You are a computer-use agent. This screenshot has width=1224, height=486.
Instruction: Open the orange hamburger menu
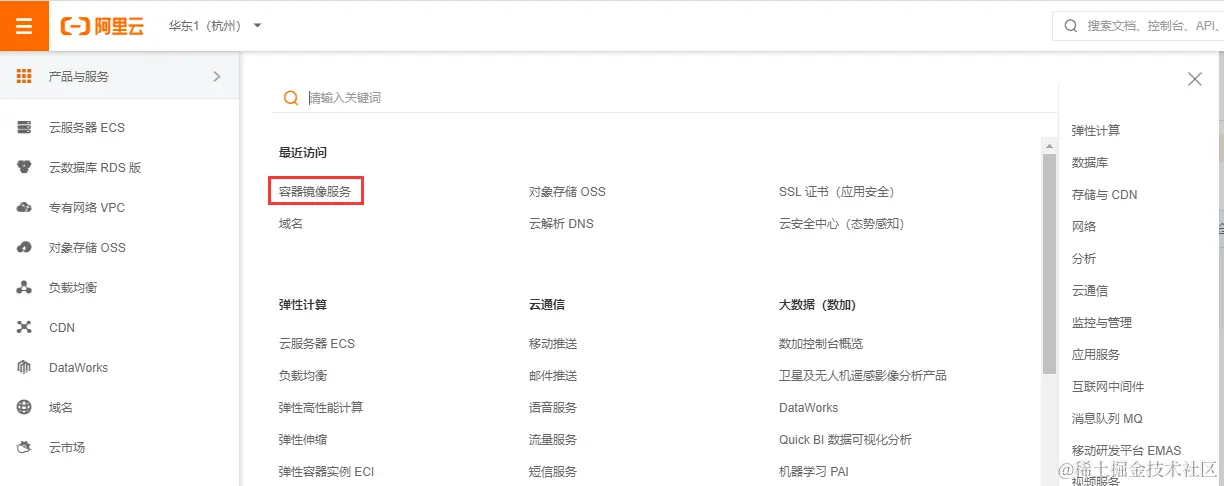24,25
